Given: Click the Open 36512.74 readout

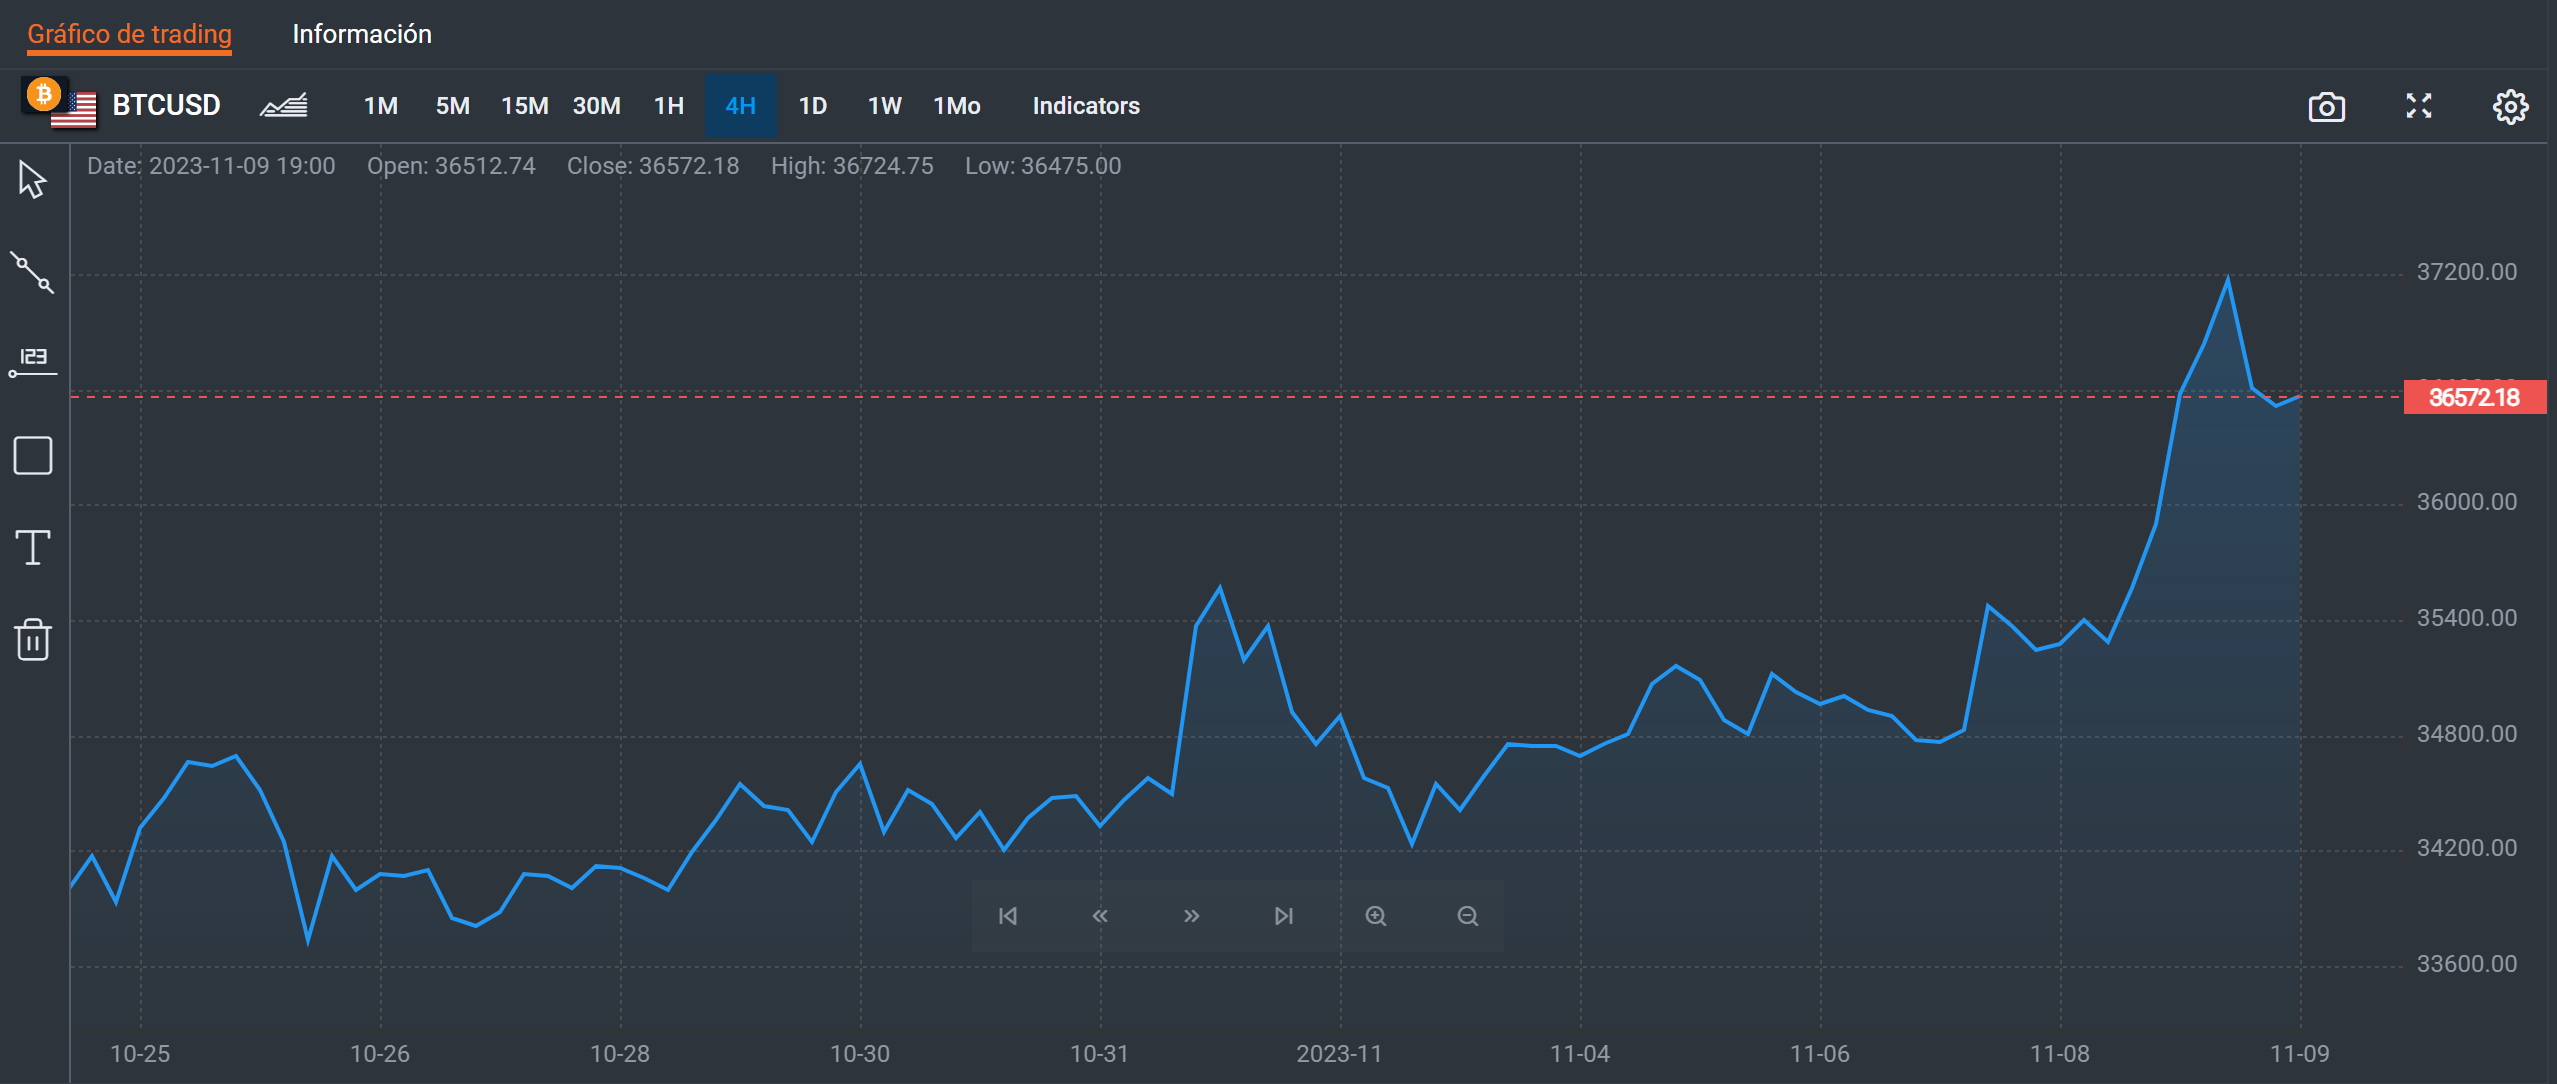Looking at the screenshot, I should coord(451,166).
